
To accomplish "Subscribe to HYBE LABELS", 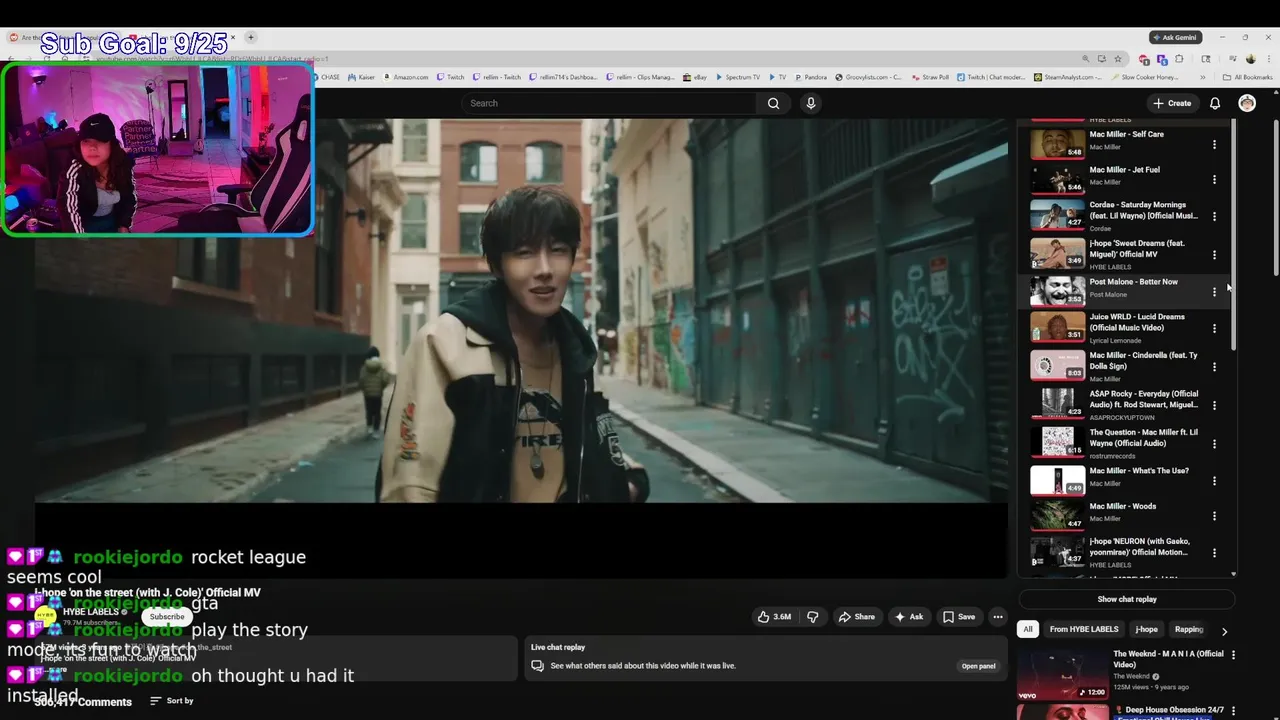I will [x=167, y=617].
